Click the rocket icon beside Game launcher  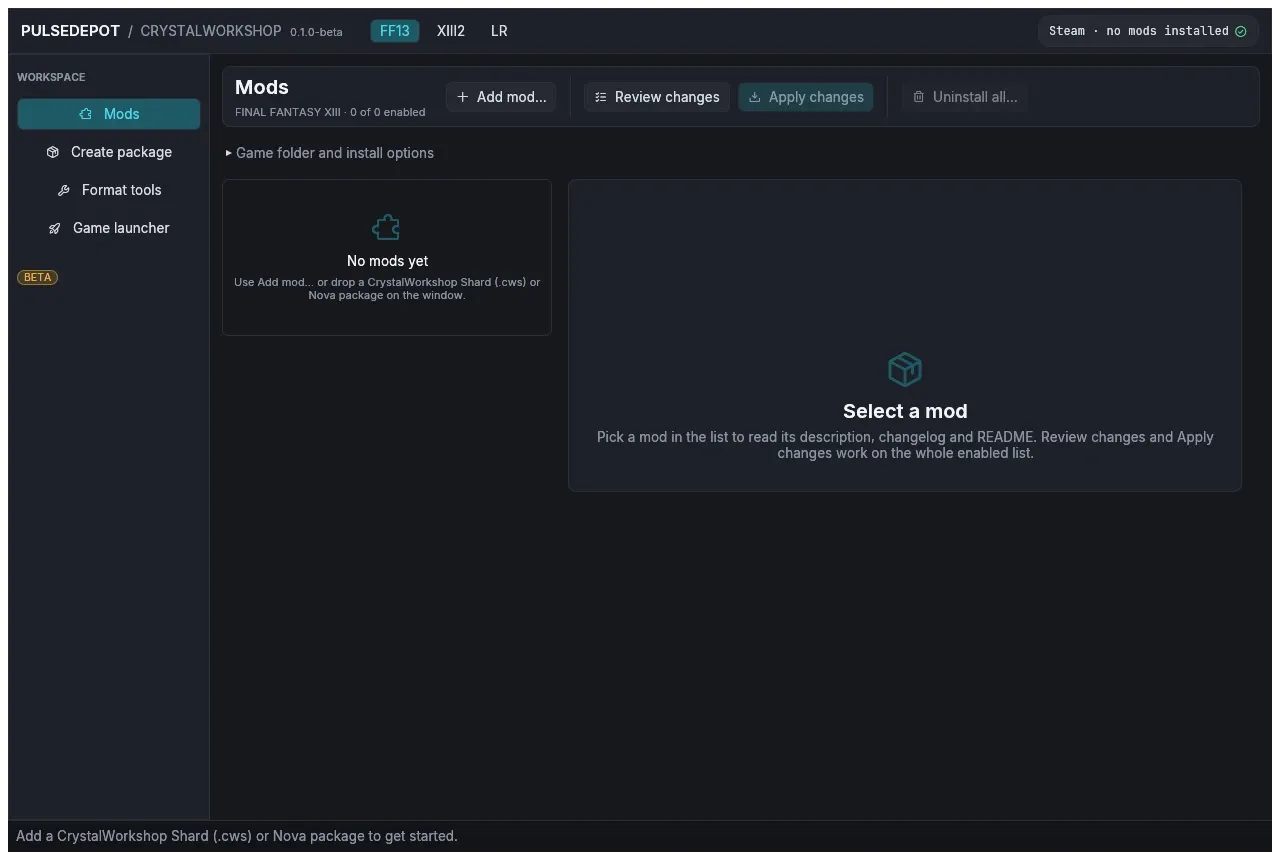(55, 228)
